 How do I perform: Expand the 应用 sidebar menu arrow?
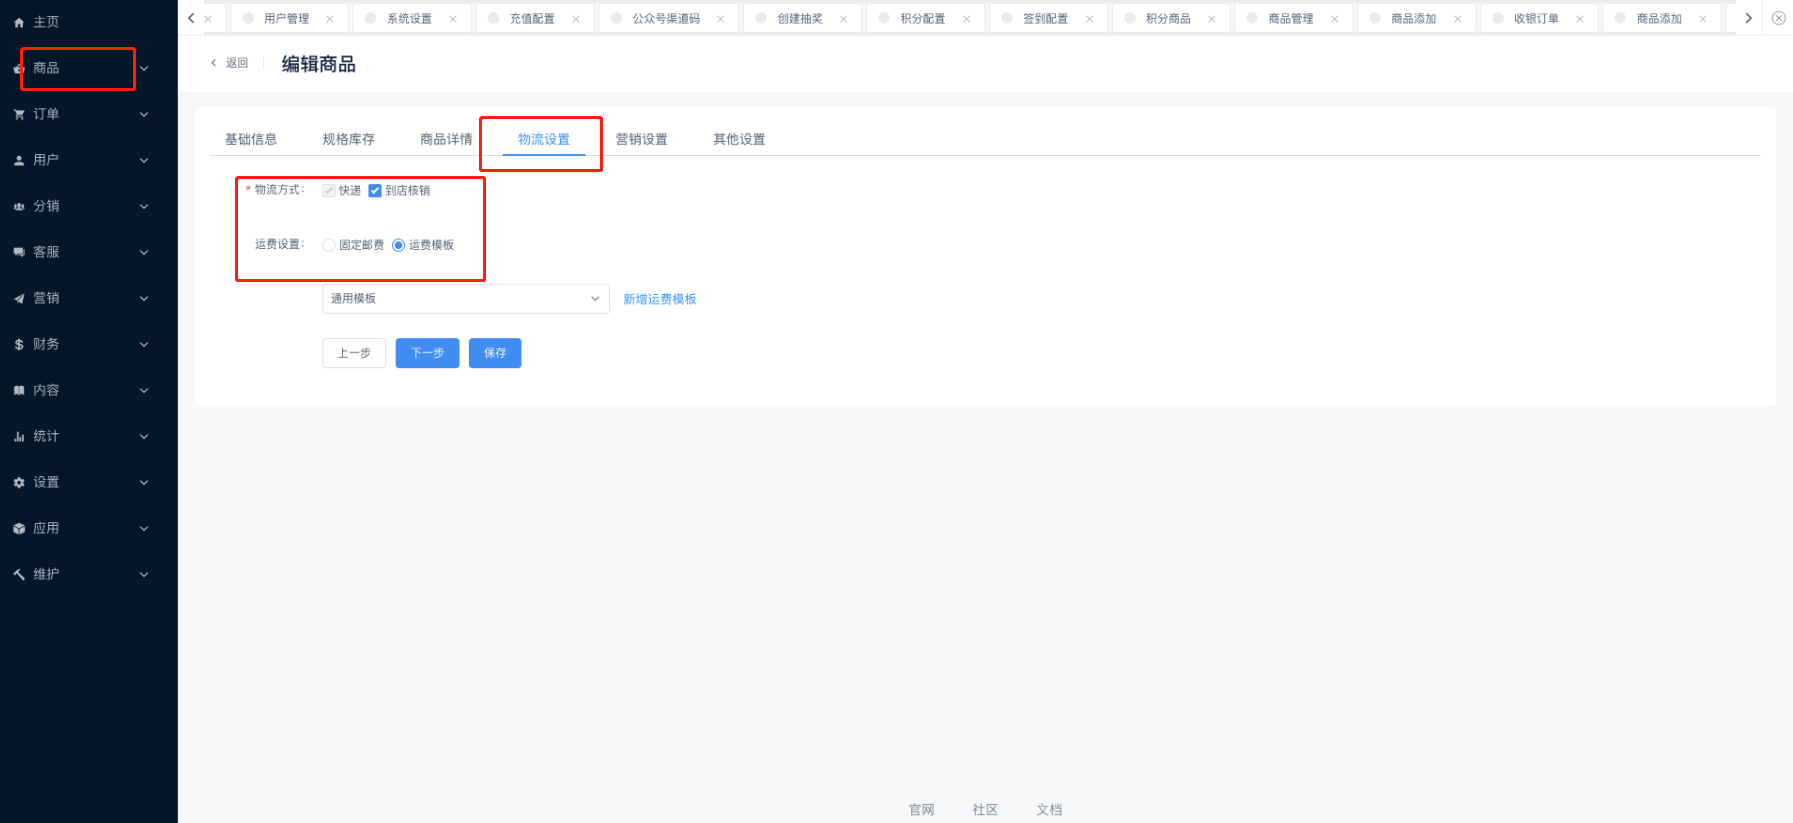[144, 529]
